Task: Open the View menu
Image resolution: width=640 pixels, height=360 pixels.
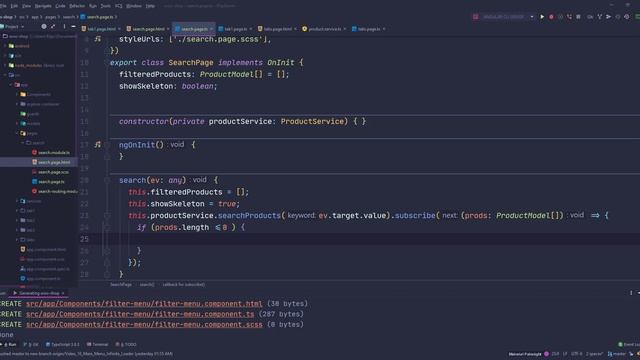Action: click(x=27, y=6)
